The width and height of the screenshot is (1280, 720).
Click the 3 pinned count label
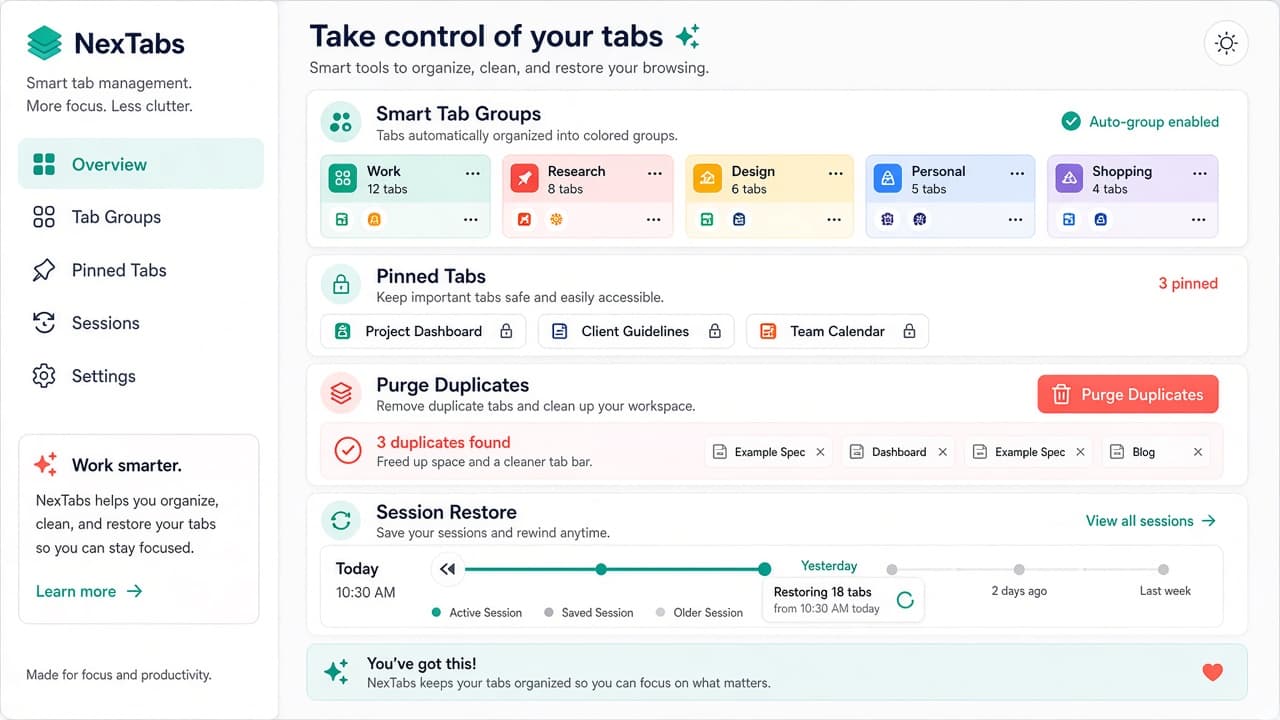1188,283
